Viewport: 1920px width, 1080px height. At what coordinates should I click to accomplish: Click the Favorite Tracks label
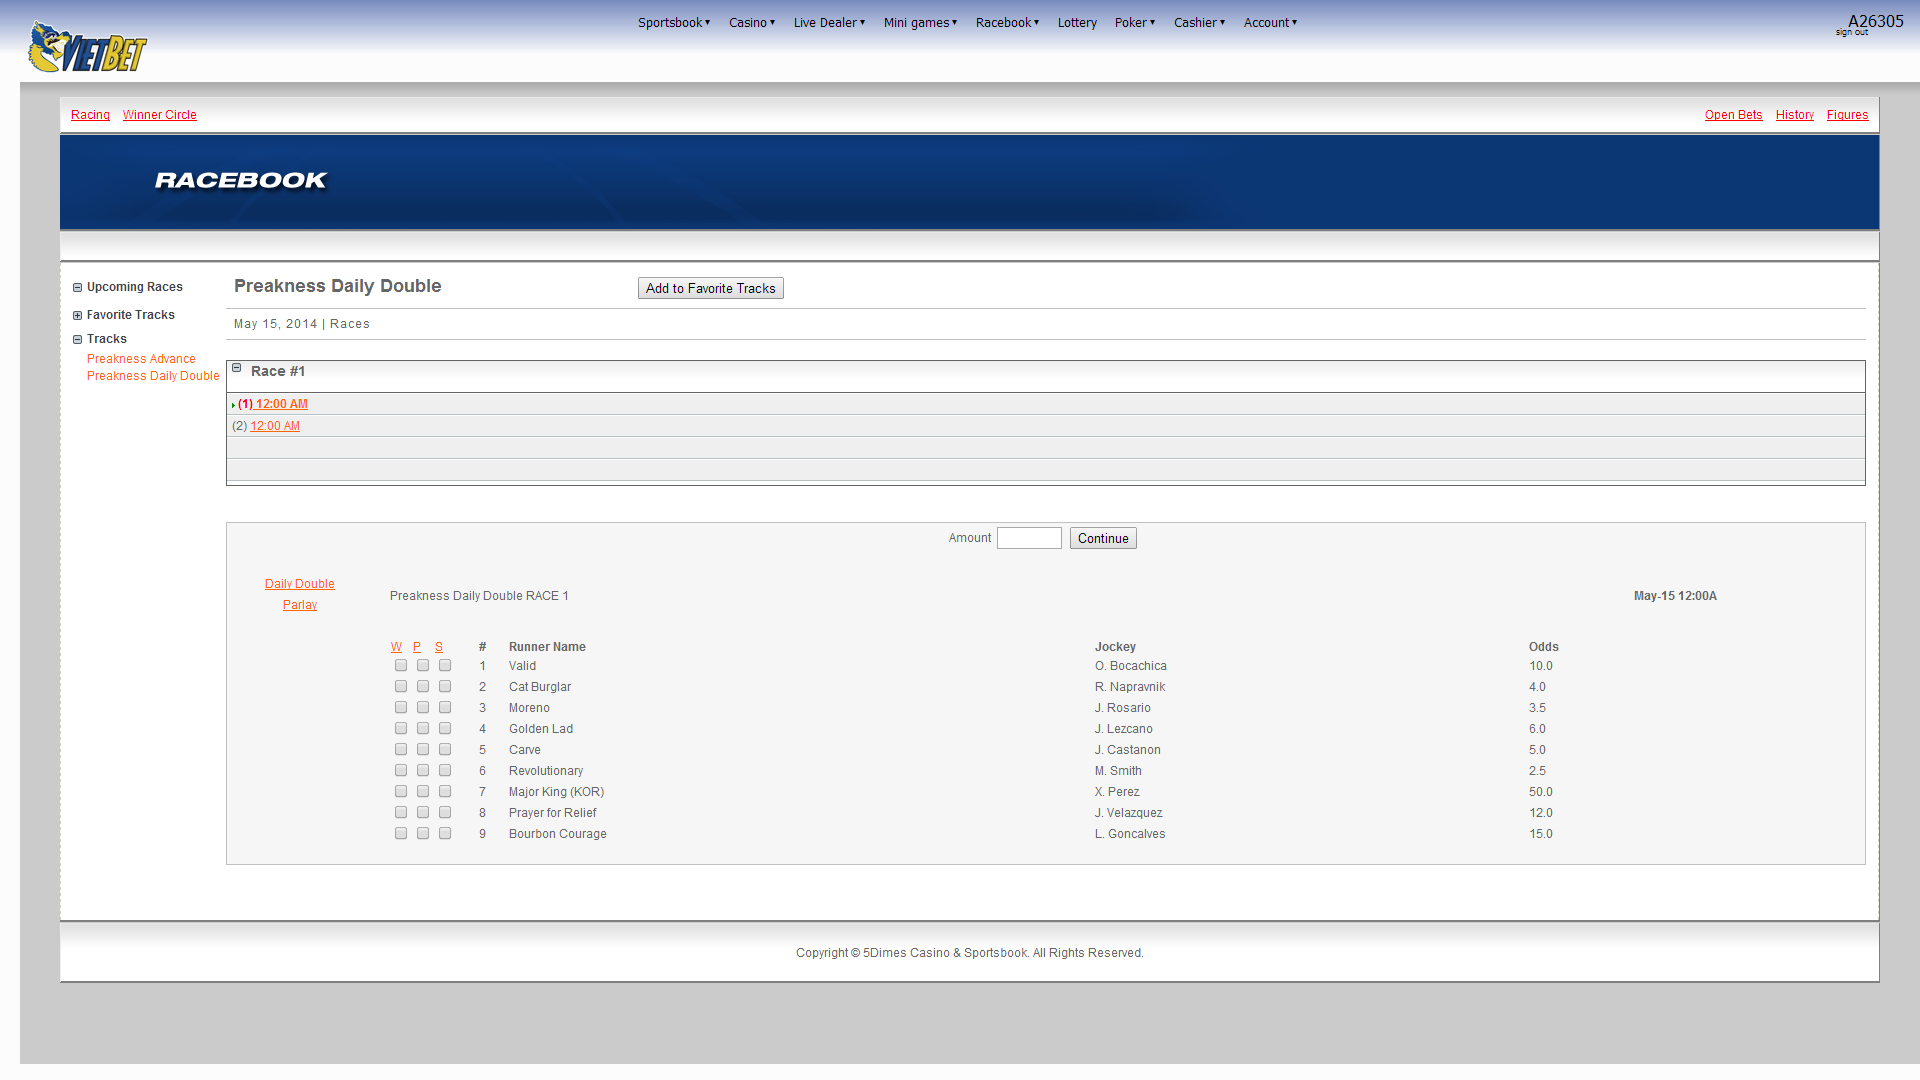131,315
